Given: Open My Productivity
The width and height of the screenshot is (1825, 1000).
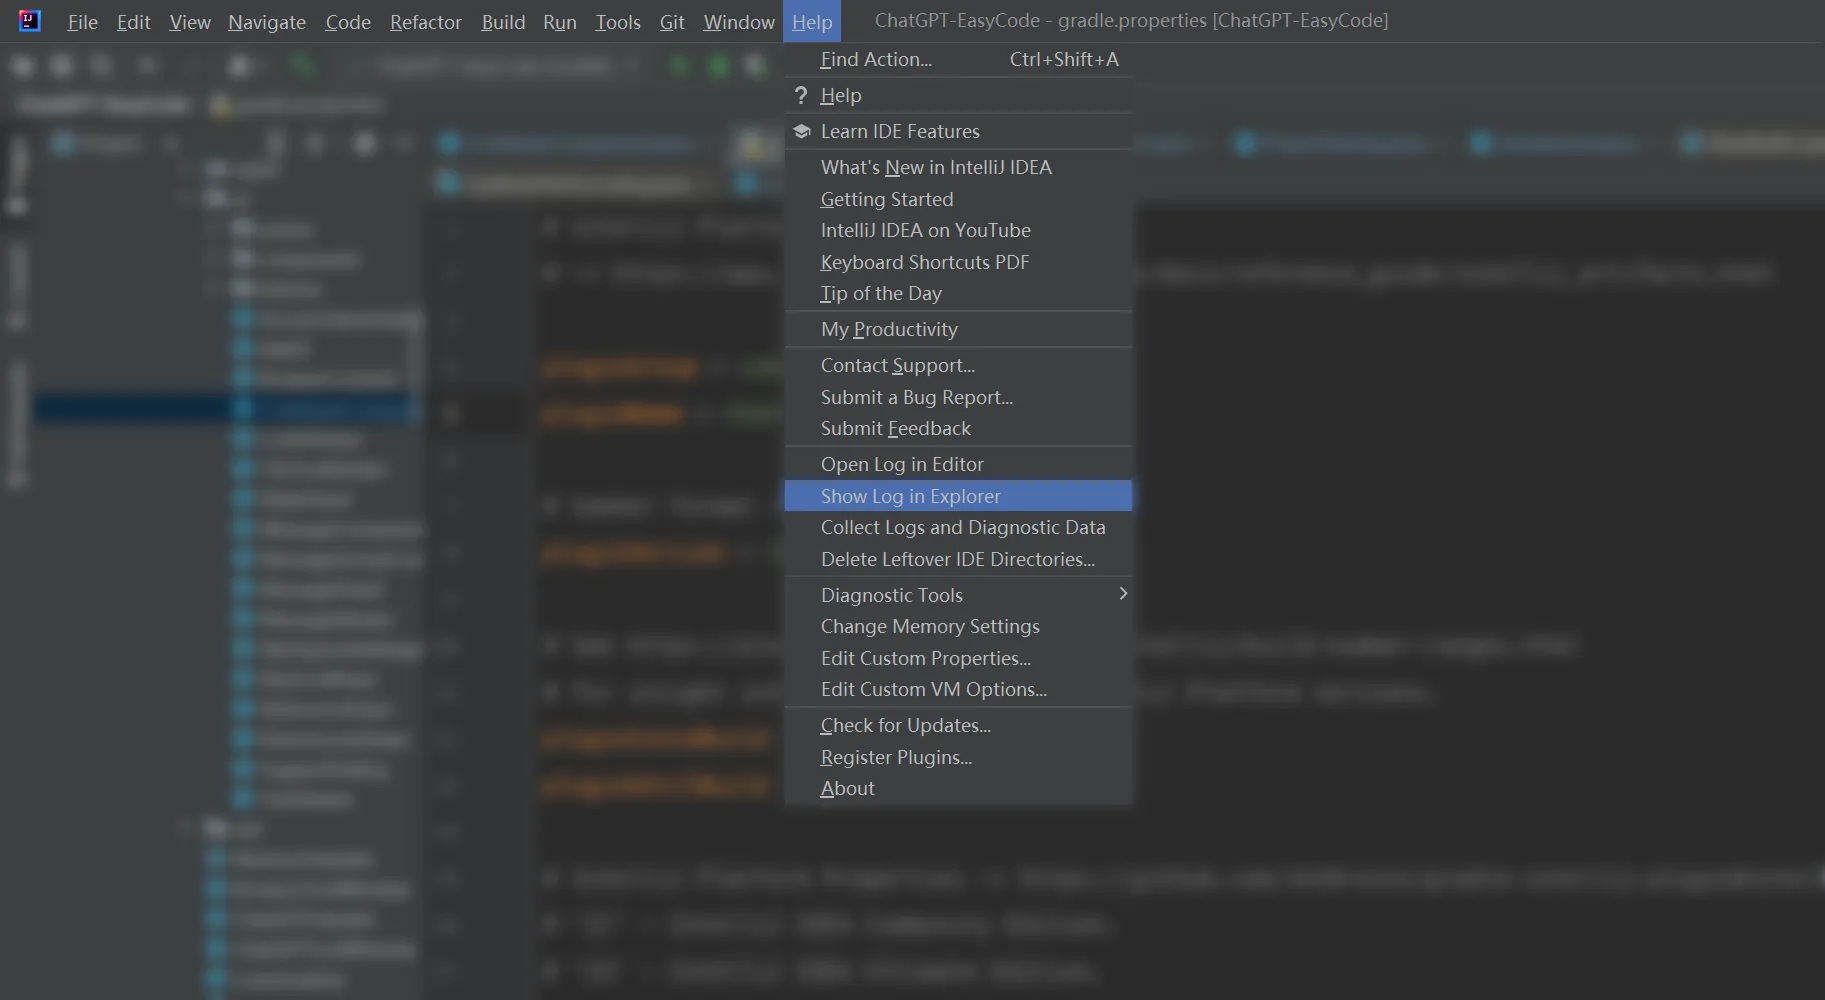Looking at the screenshot, I should [x=958, y=329].
